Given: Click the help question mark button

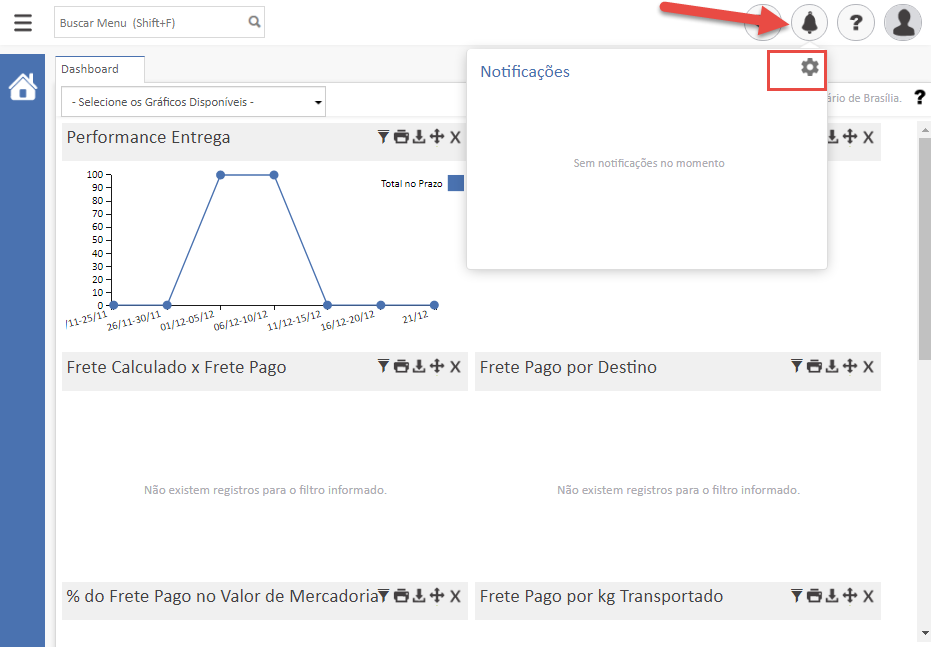Looking at the screenshot, I should point(856,22).
